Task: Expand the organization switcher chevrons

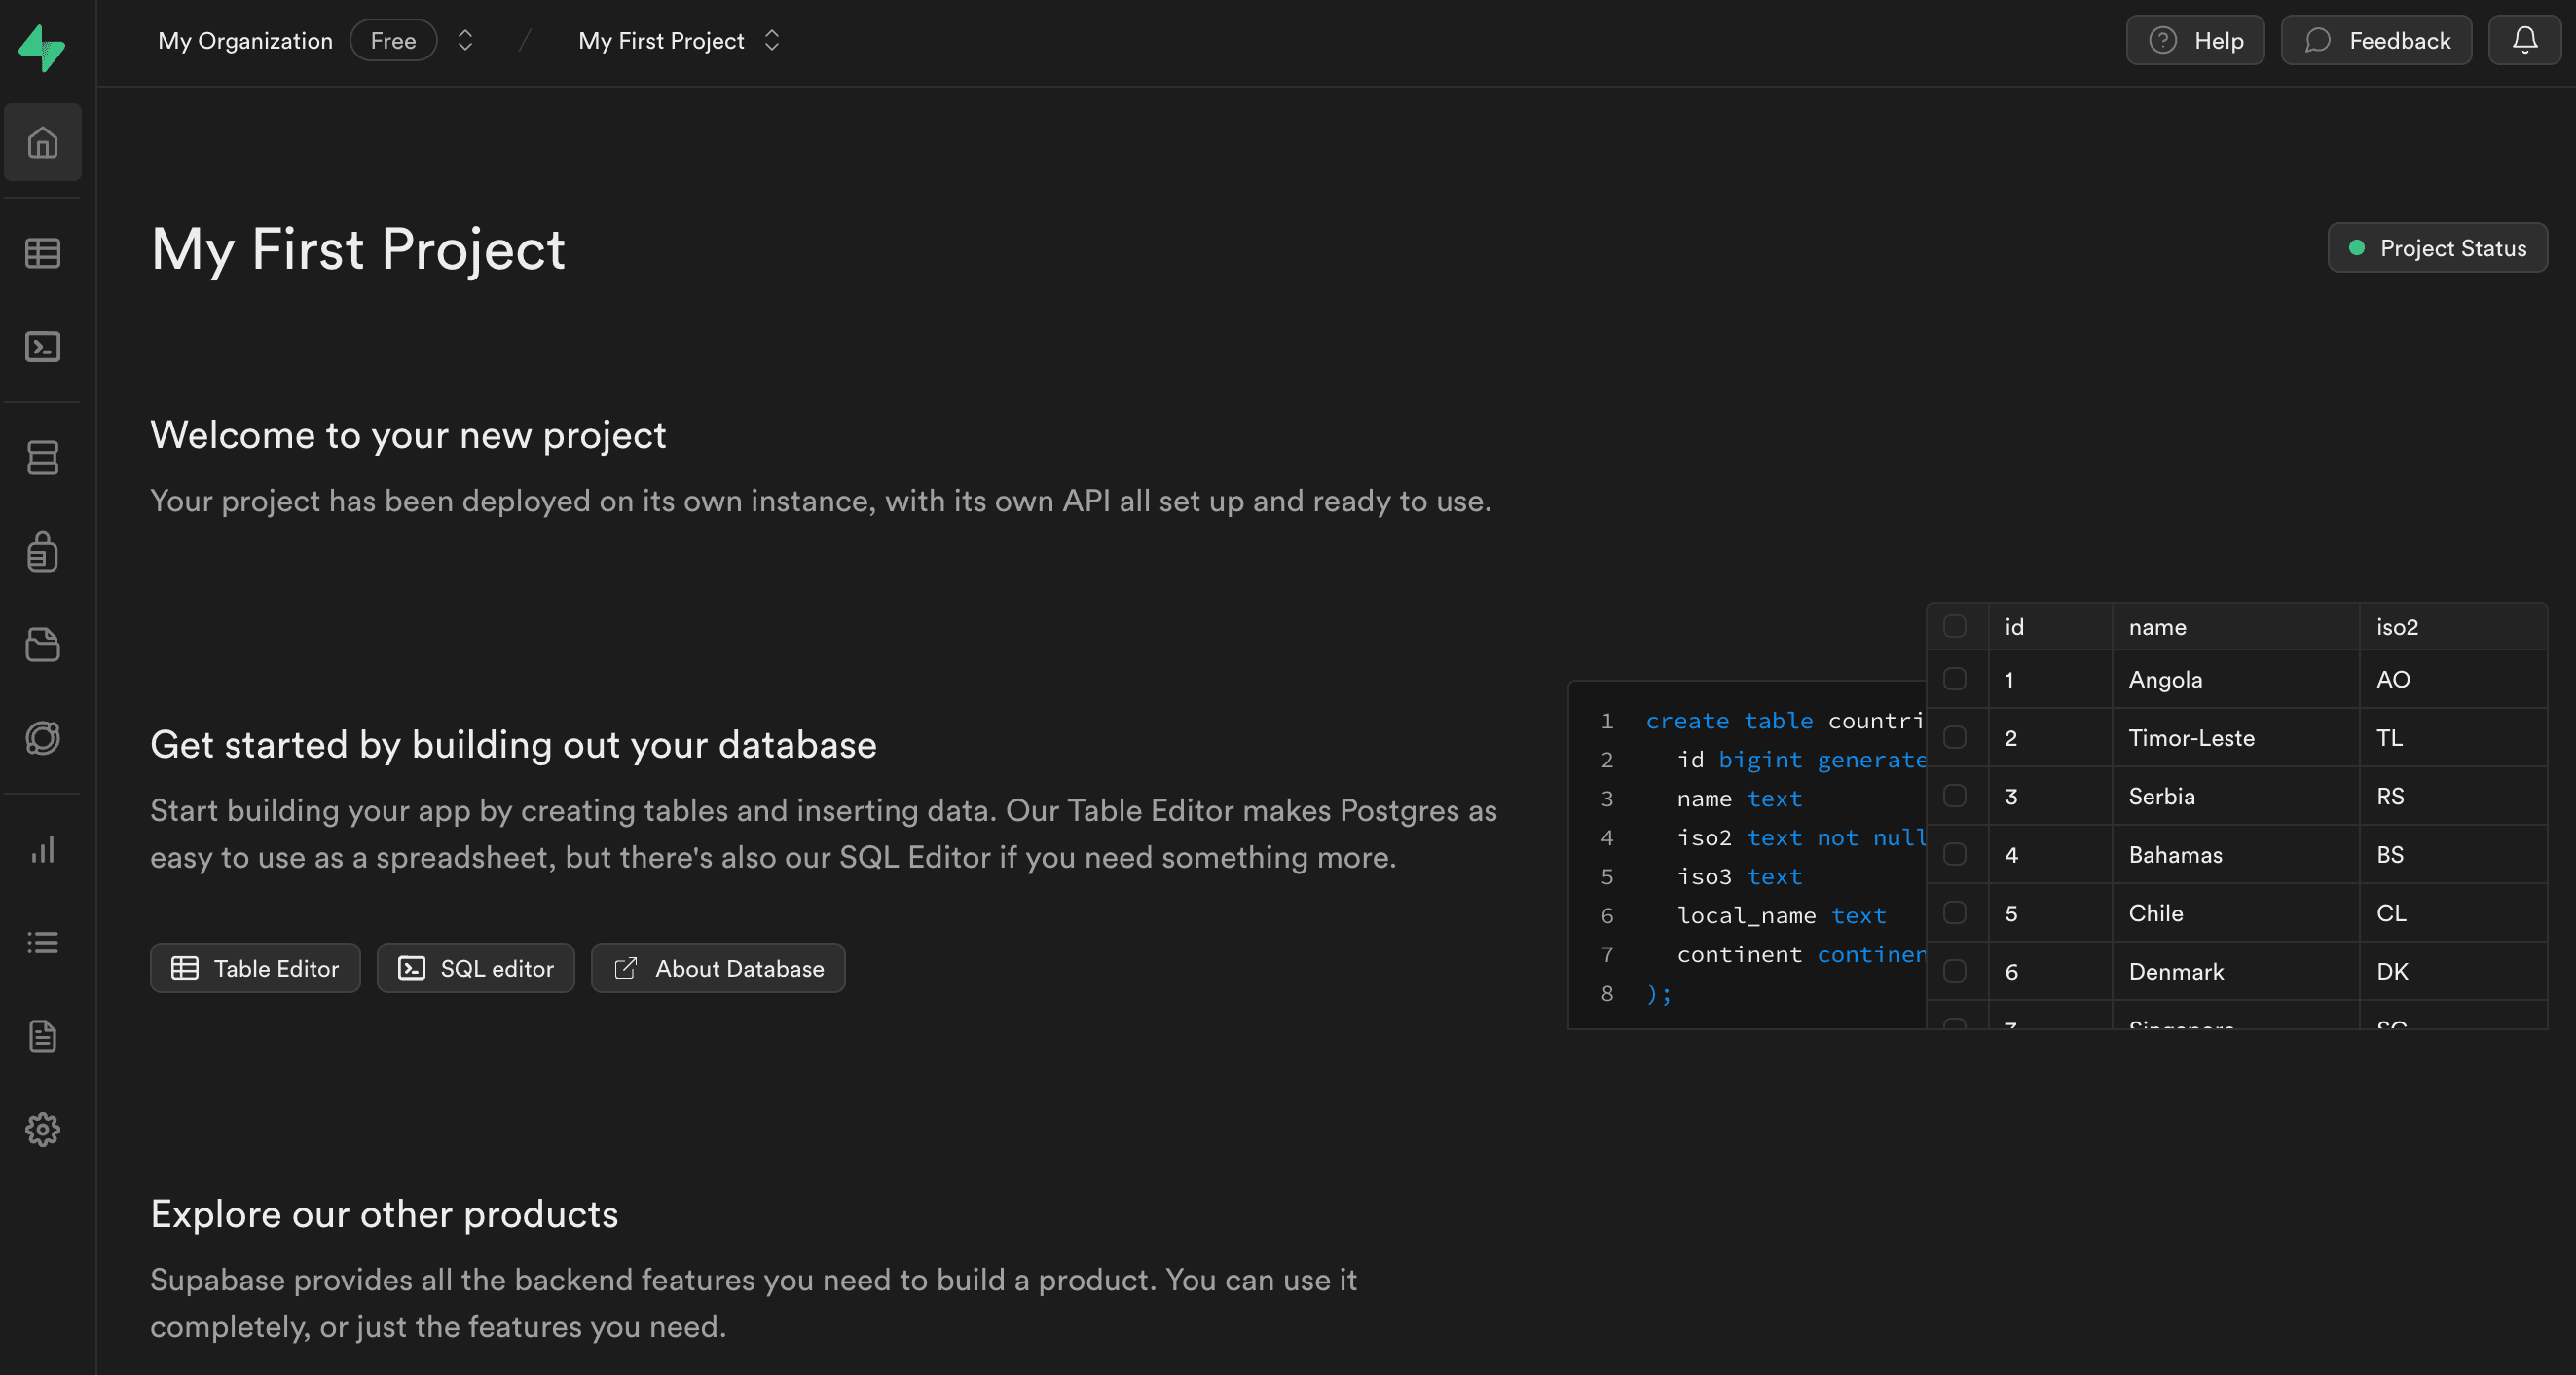Action: [x=465, y=40]
